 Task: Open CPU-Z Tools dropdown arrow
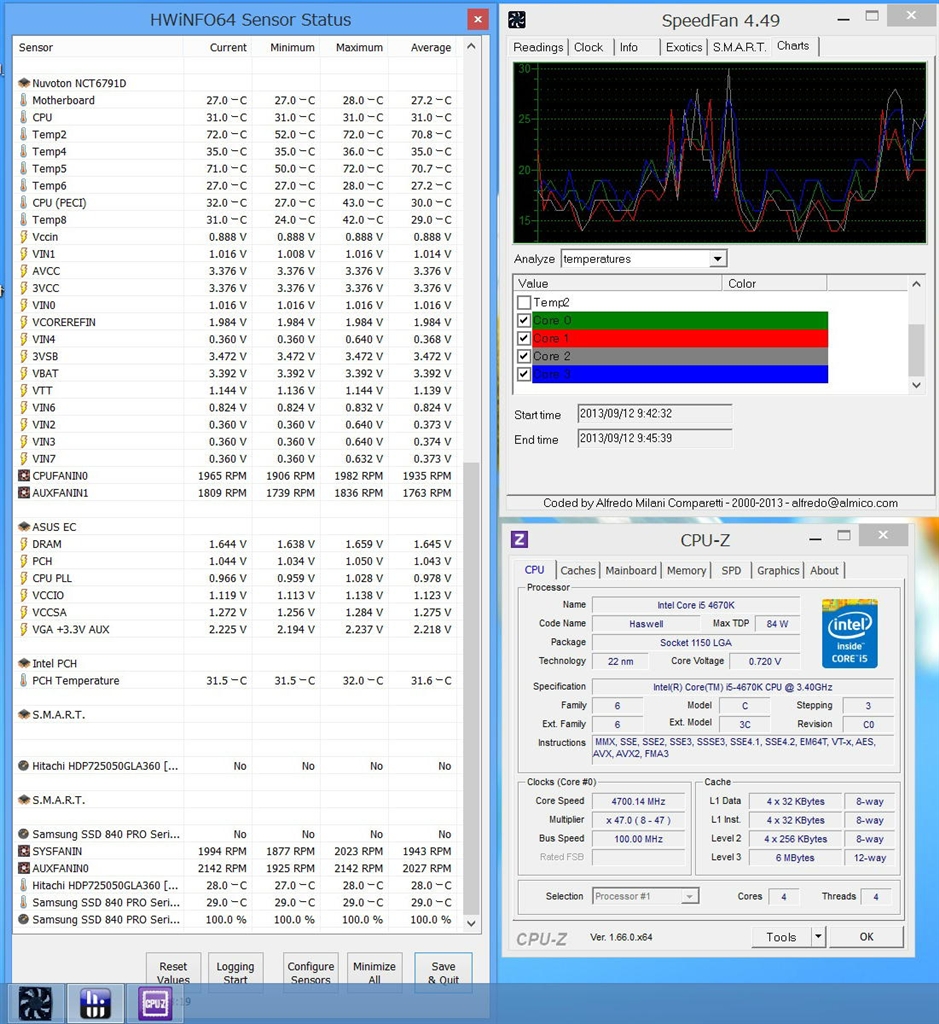click(x=818, y=936)
